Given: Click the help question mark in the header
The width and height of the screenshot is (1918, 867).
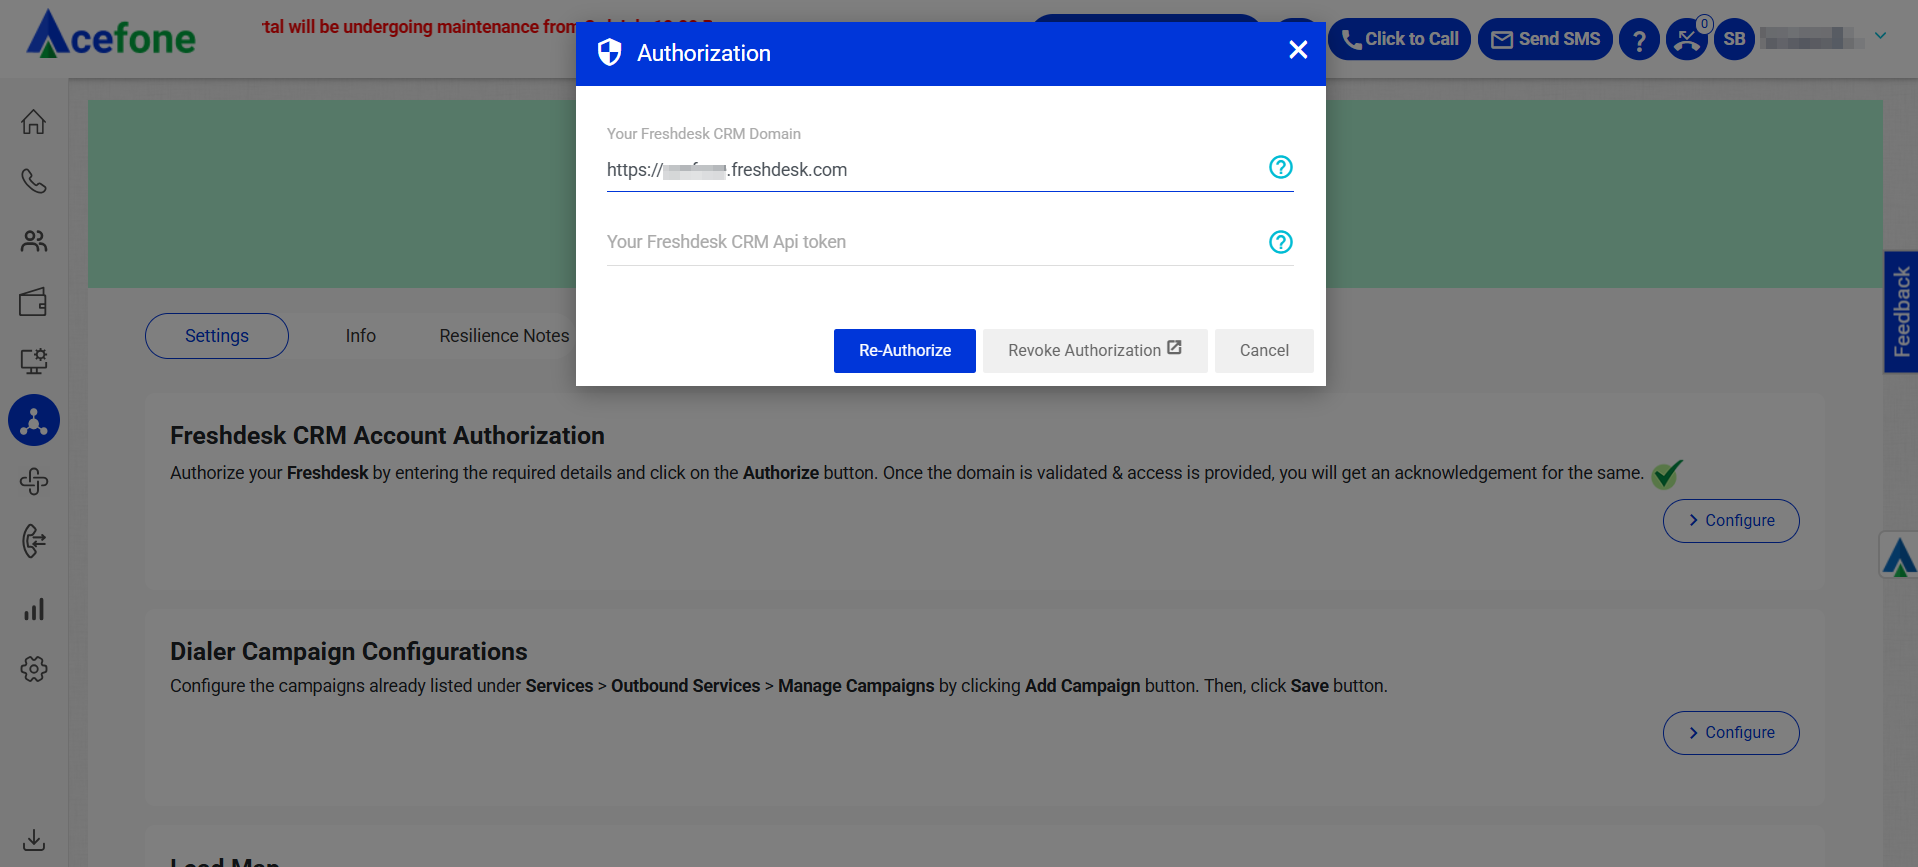Looking at the screenshot, I should 1639,40.
